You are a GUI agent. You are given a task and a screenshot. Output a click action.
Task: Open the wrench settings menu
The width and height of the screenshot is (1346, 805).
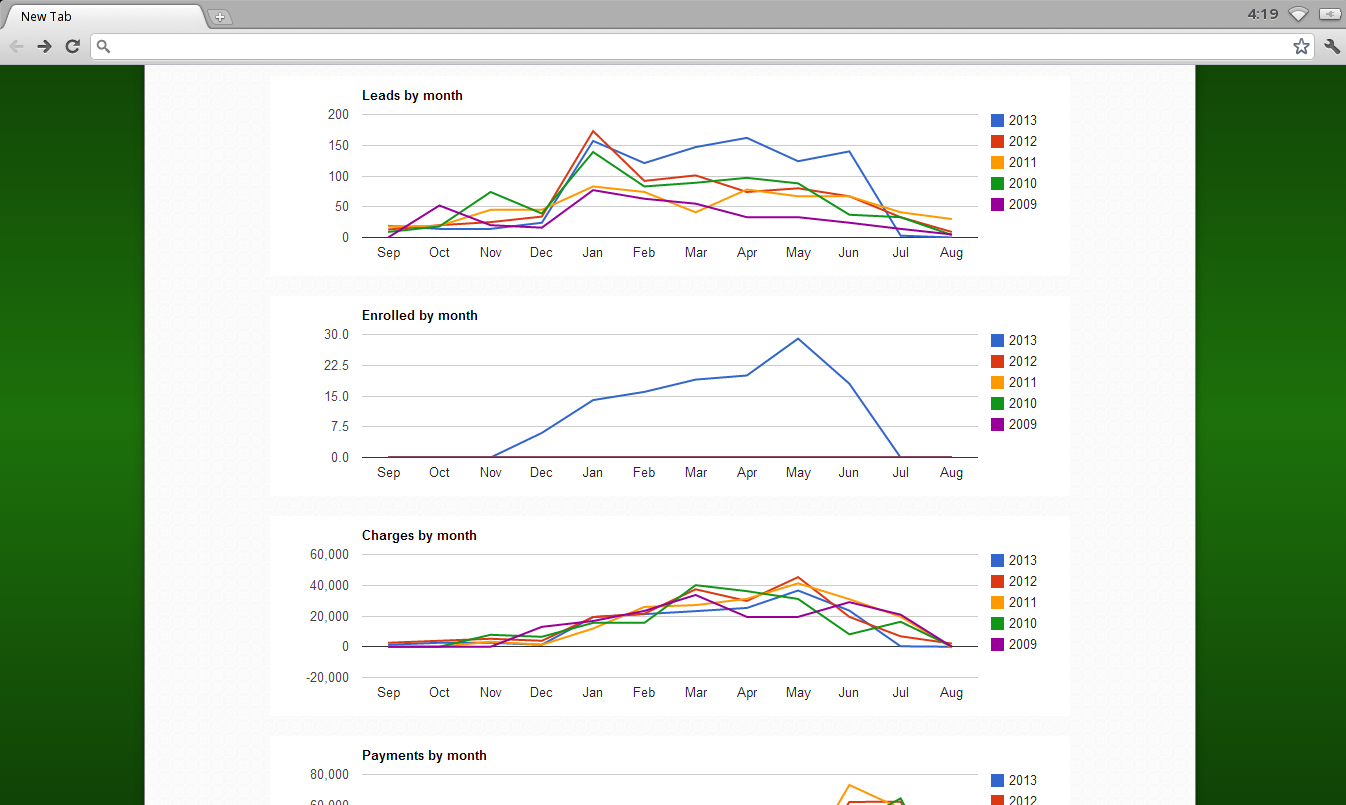click(1332, 46)
